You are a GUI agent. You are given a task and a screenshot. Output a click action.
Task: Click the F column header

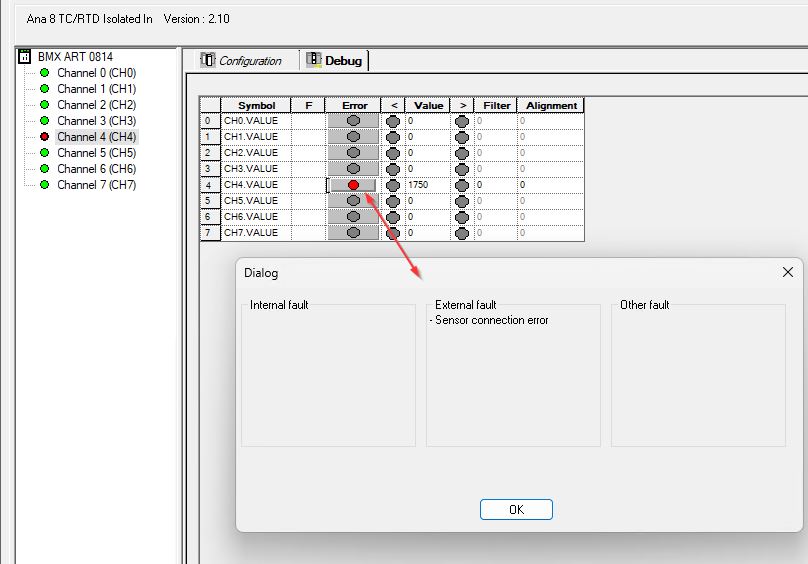point(308,105)
